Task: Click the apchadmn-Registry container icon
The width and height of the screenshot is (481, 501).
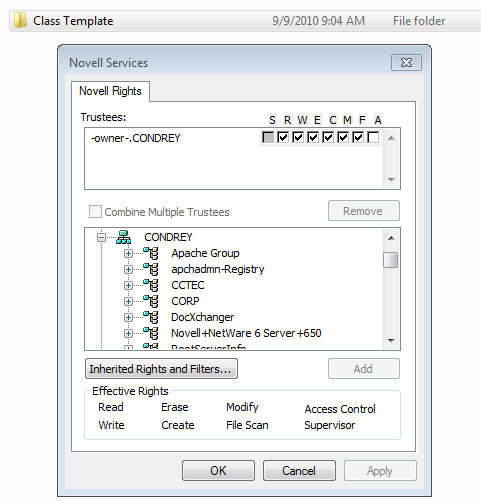Action: click(x=151, y=269)
